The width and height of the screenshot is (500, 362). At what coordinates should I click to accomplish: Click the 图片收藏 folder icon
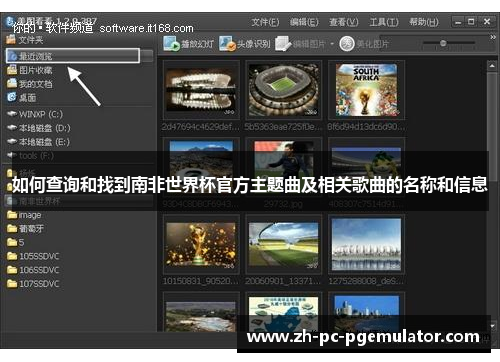pyautogui.click(x=12, y=70)
